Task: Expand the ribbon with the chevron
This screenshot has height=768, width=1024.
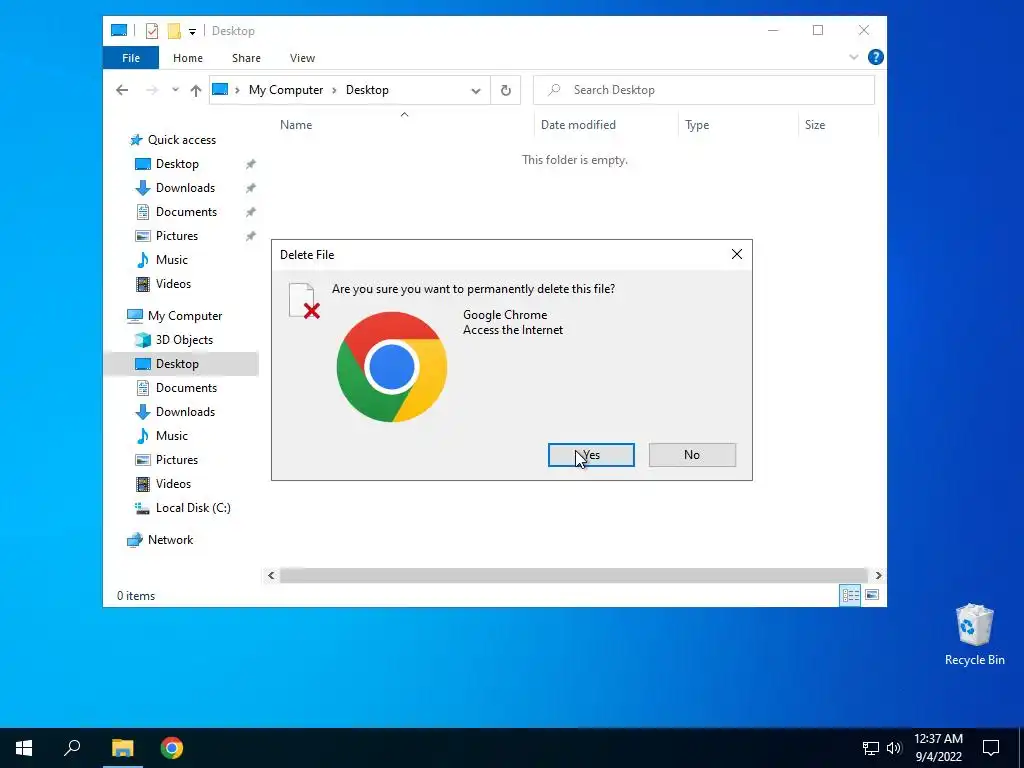Action: [x=854, y=57]
